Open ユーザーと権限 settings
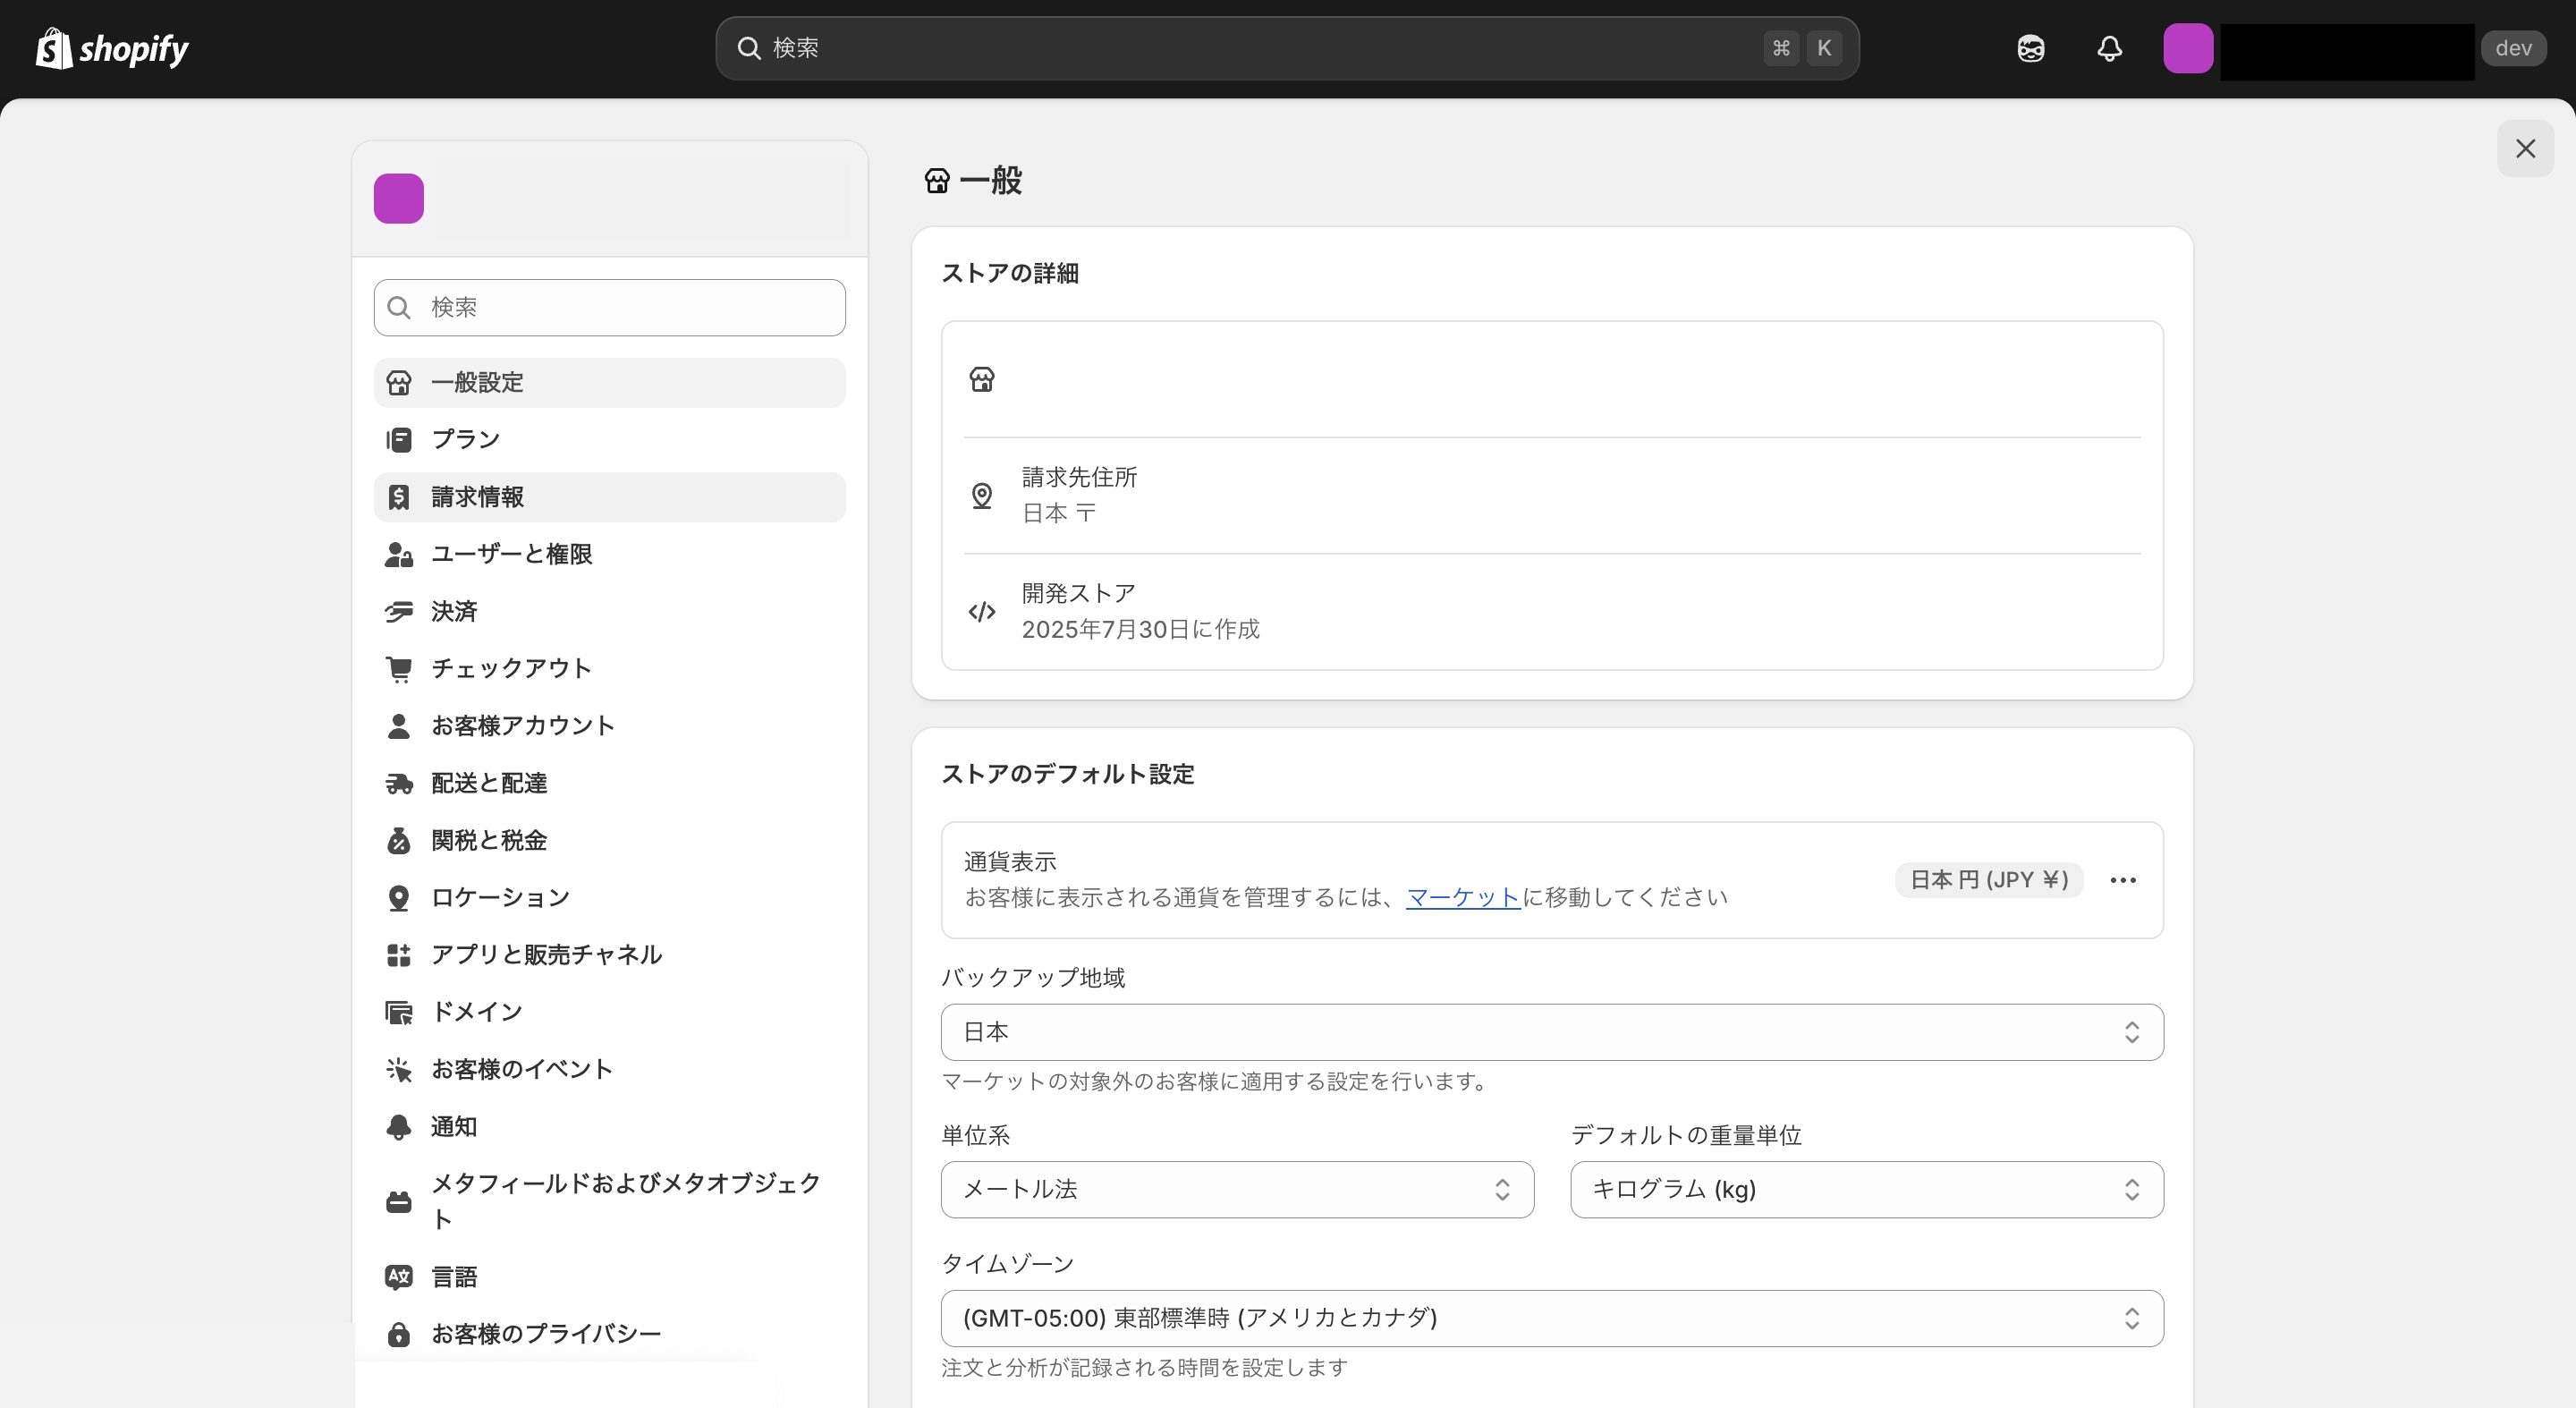This screenshot has width=2576, height=1408. [x=512, y=554]
